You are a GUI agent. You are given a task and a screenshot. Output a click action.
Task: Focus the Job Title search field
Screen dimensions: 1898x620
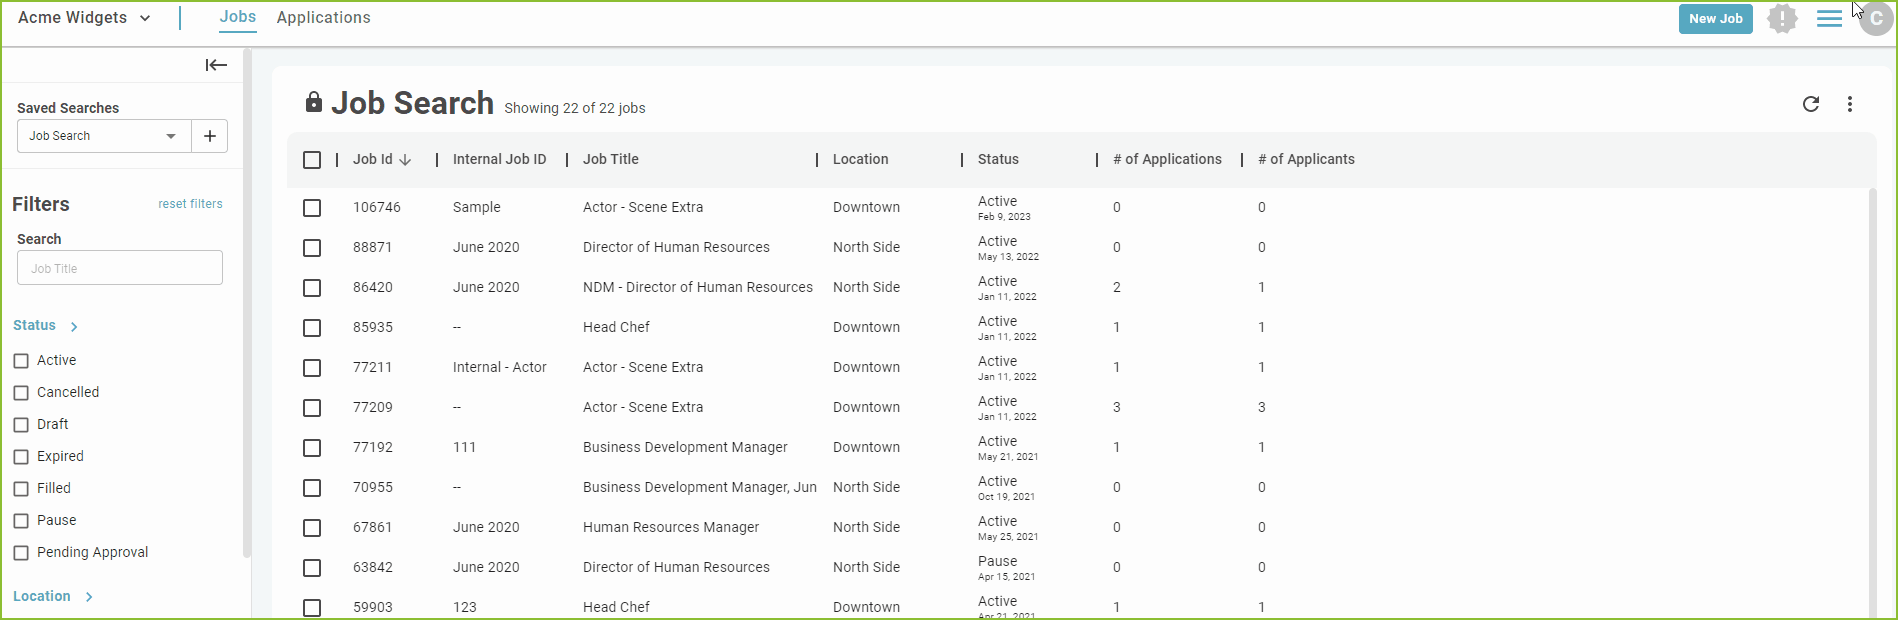pyautogui.click(x=120, y=268)
